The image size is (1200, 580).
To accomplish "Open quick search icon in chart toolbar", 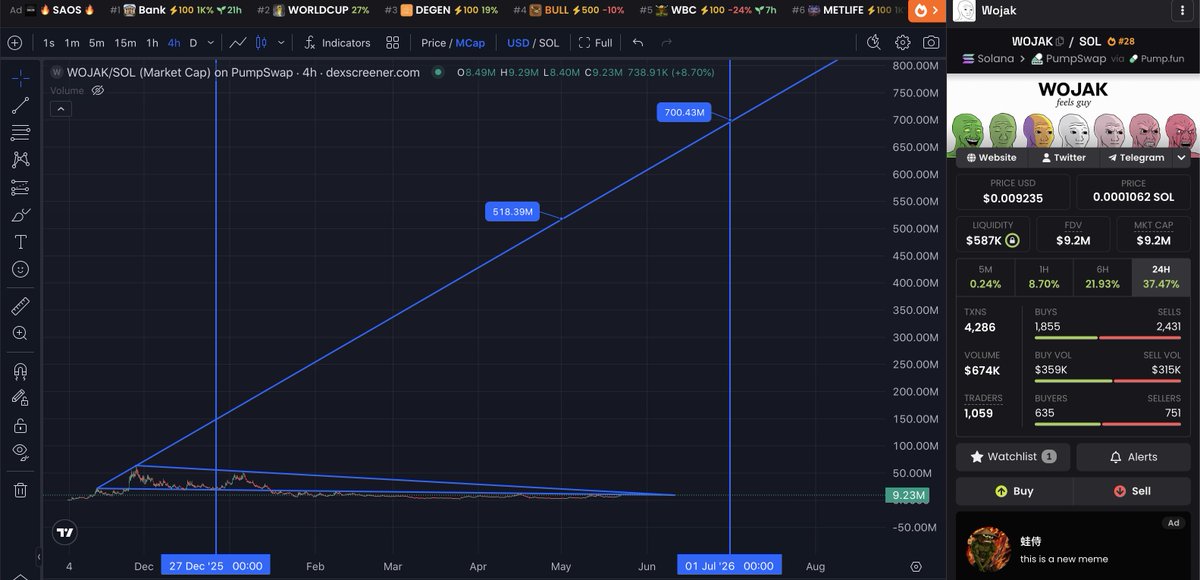I will pos(874,43).
